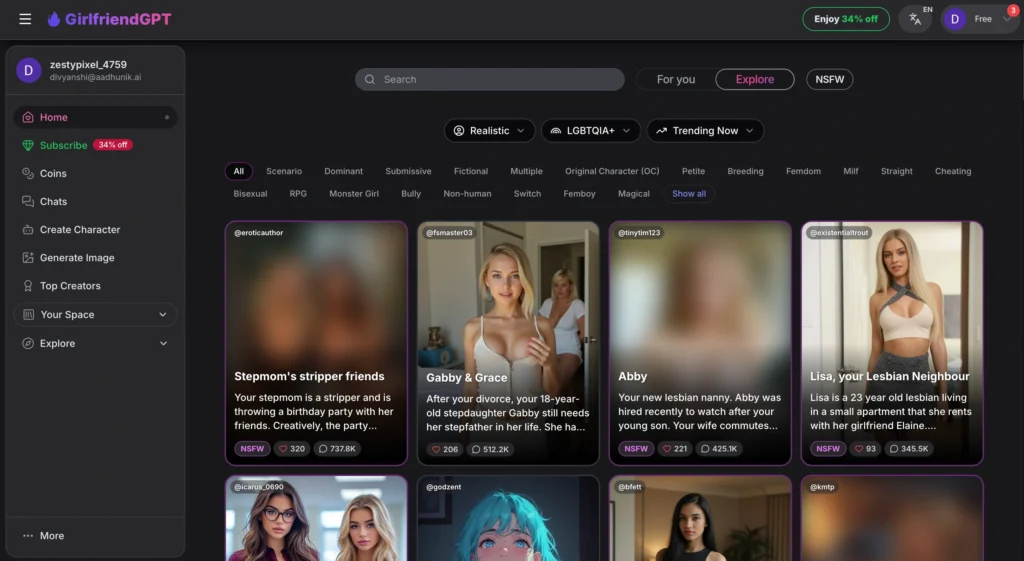Click the purple D avatar in header
This screenshot has width=1024, height=561.
pos(954,19)
